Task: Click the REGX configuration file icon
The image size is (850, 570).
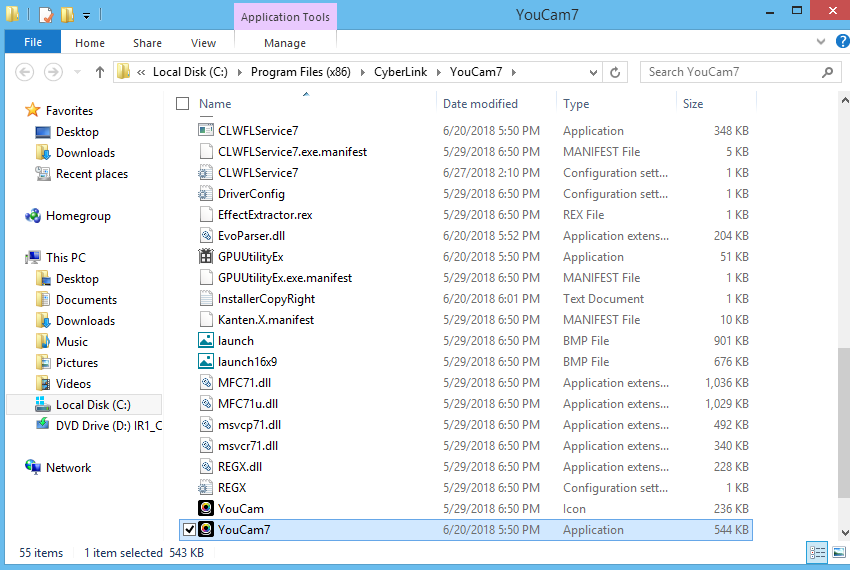Action: (x=205, y=488)
